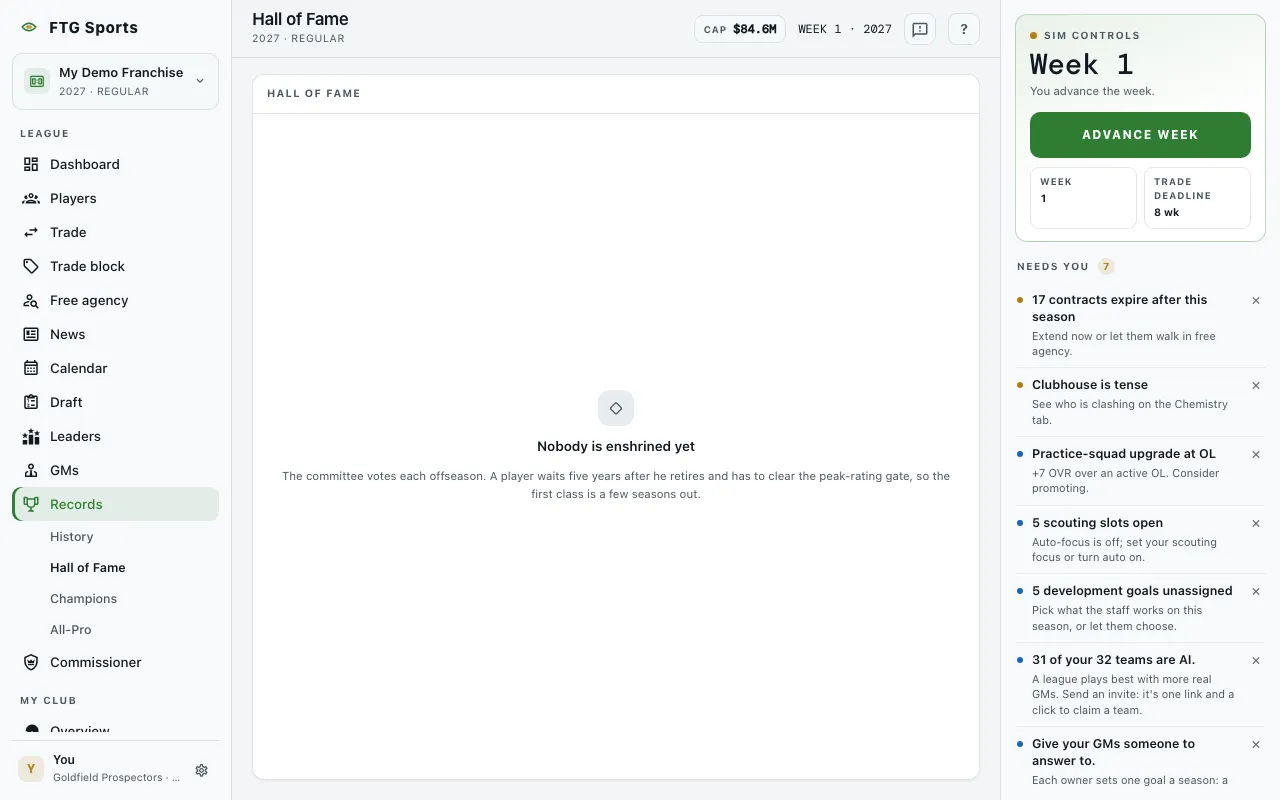This screenshot has width=1280, height=800.
Task: Dismiss the 5 scouting slots open notice
Action: point(1256,523)
